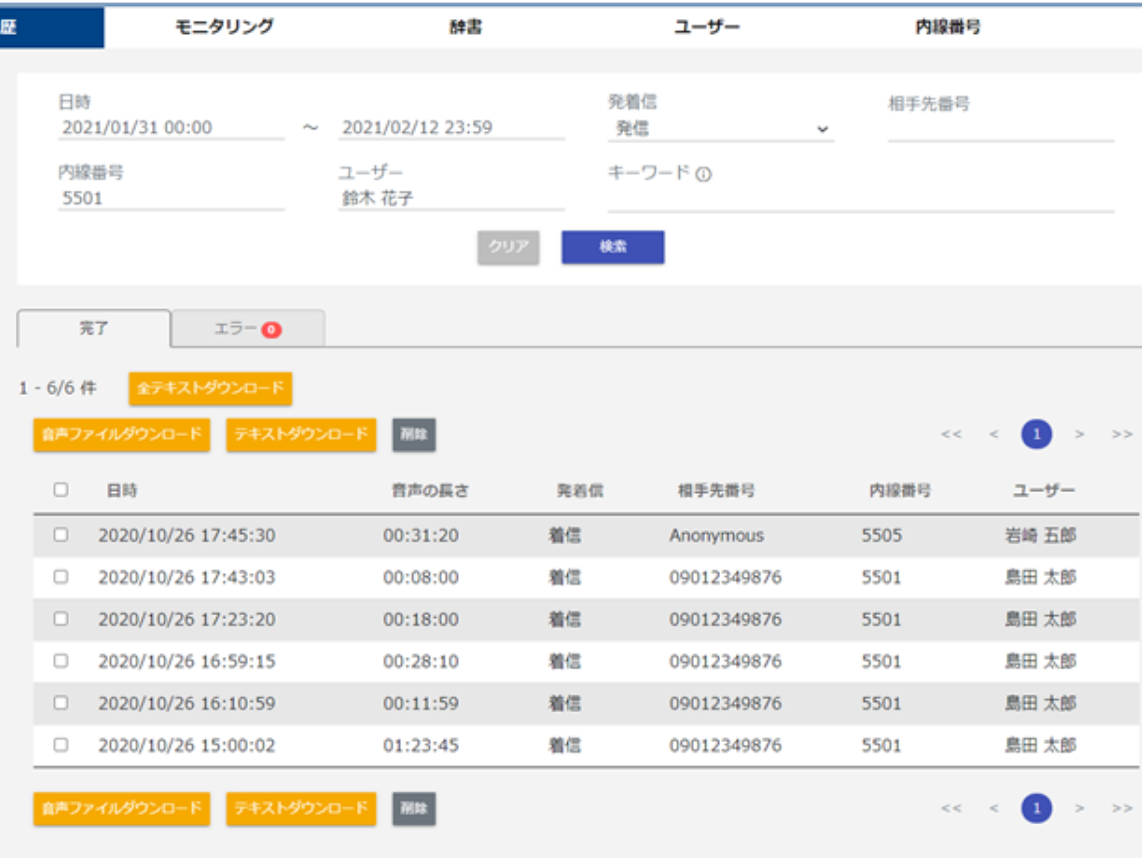Click the duration 00:31:20

click(421, 535)
